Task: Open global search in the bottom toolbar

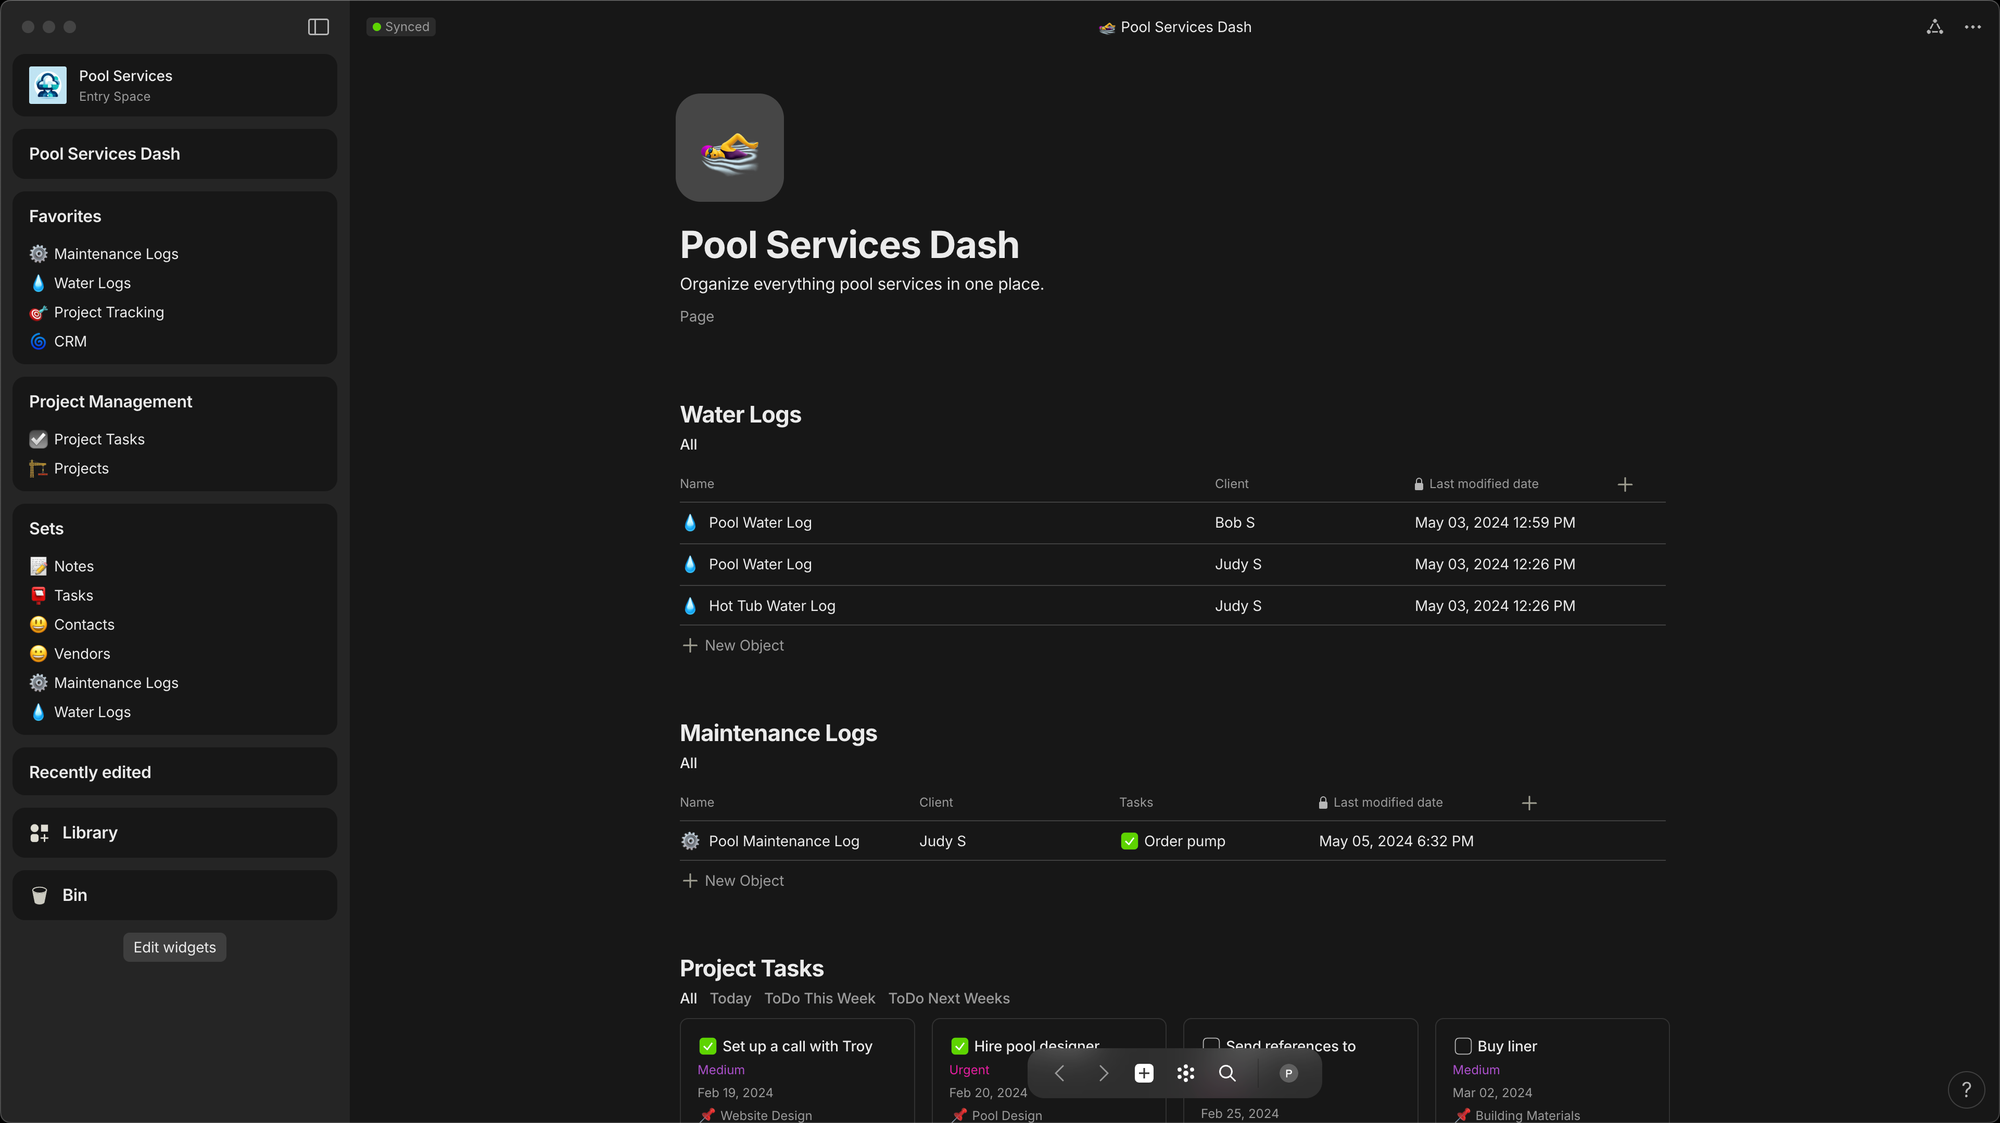Action: coord(1227,1072)
